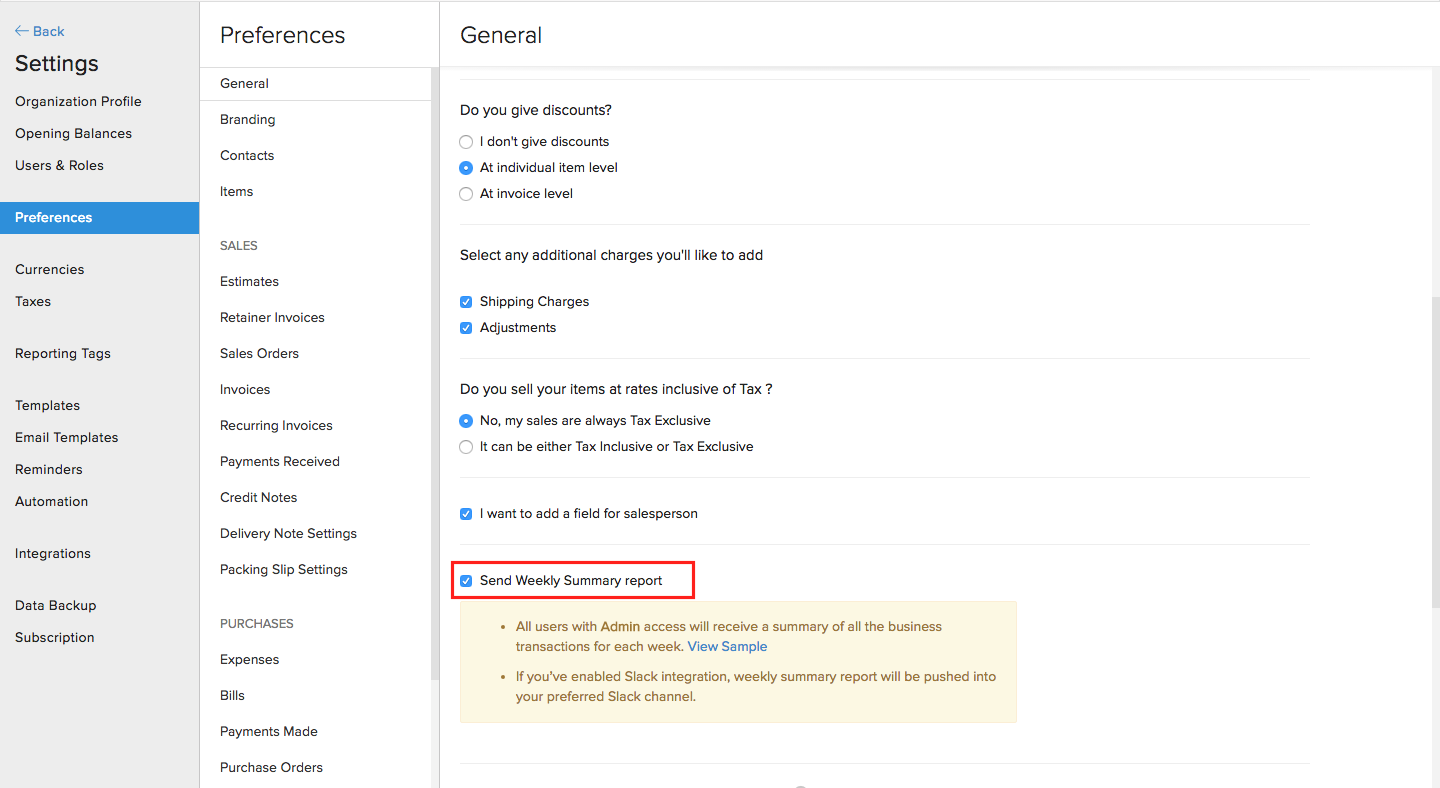This screenshot has height=788, width=1440.
Task: Select "I don't give discounts" option
Action: 466,142
